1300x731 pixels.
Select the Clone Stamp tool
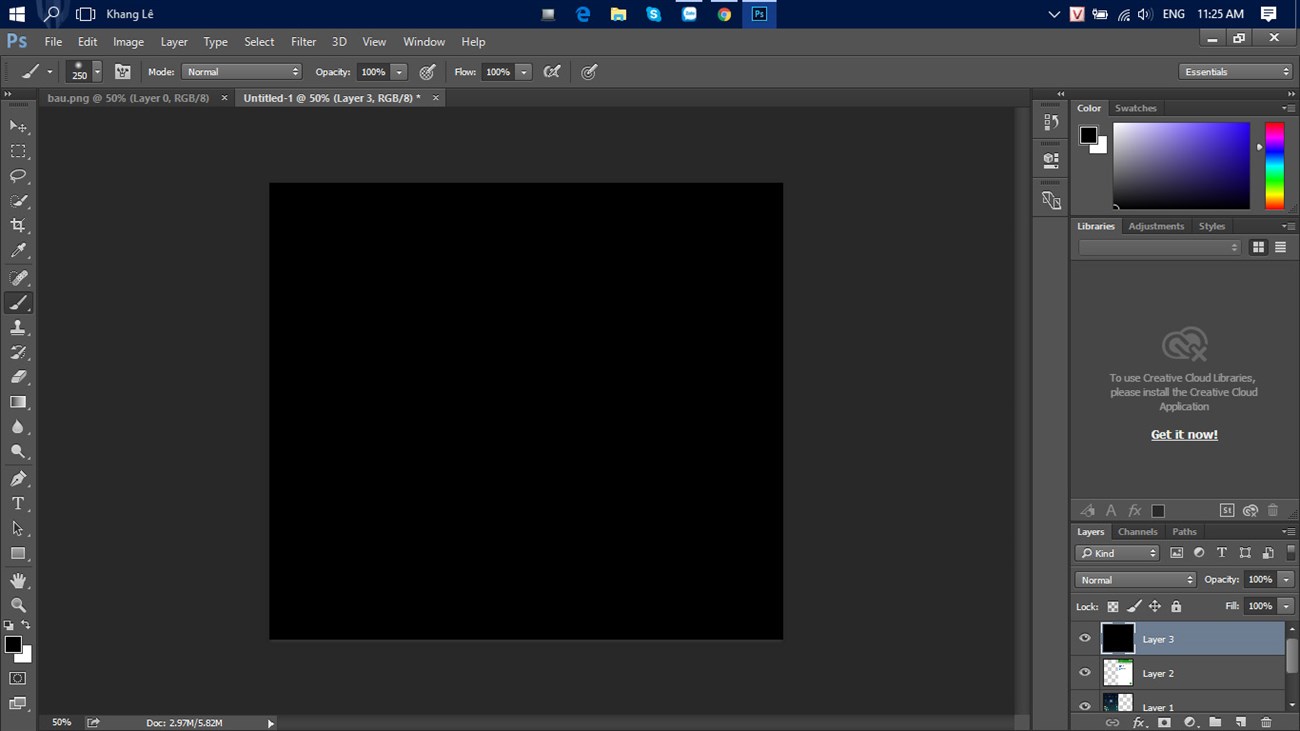tap(18, 328)
